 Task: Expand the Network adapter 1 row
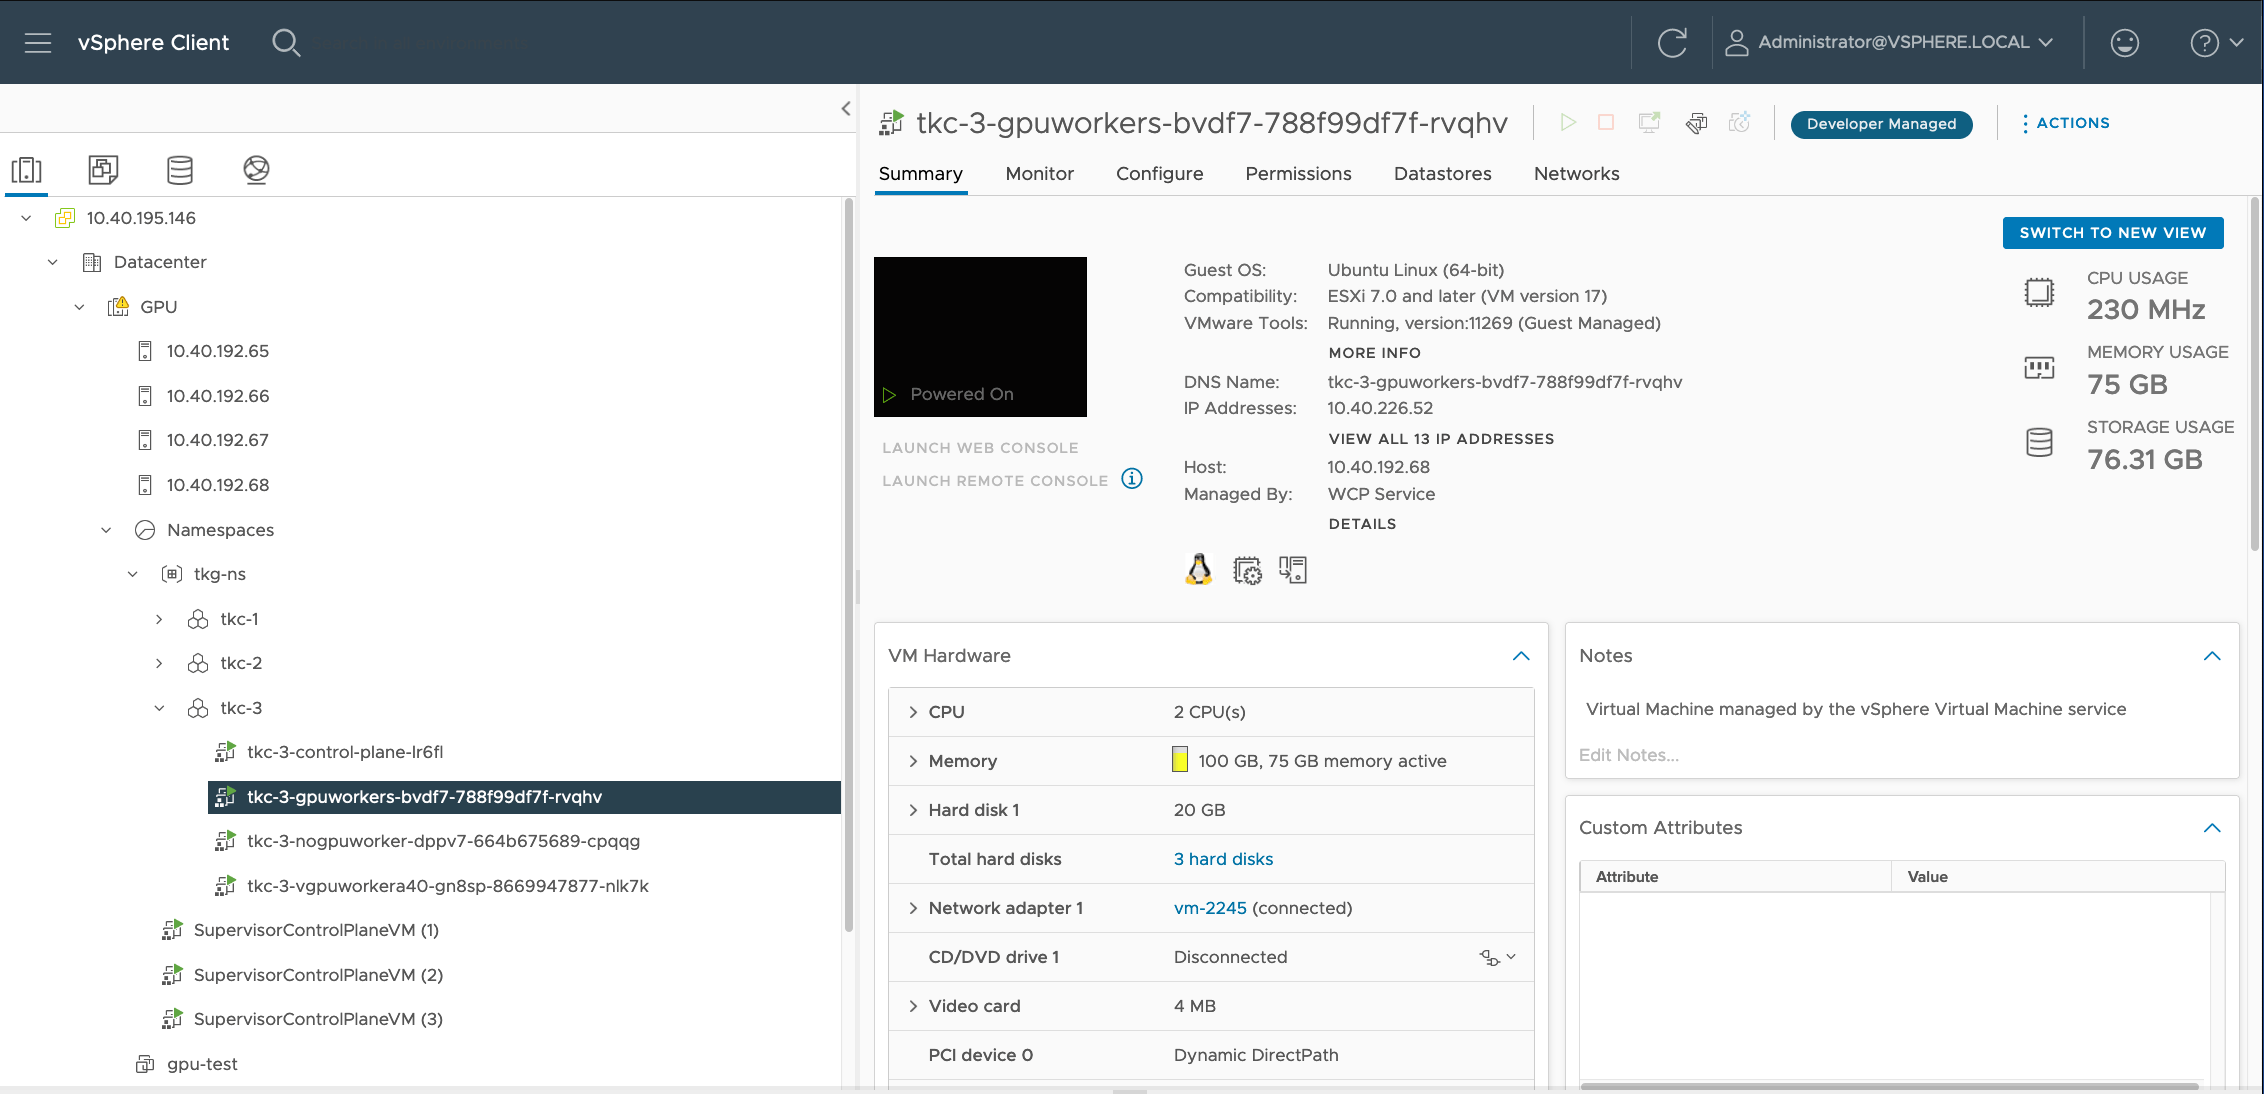tap(913, 908)
